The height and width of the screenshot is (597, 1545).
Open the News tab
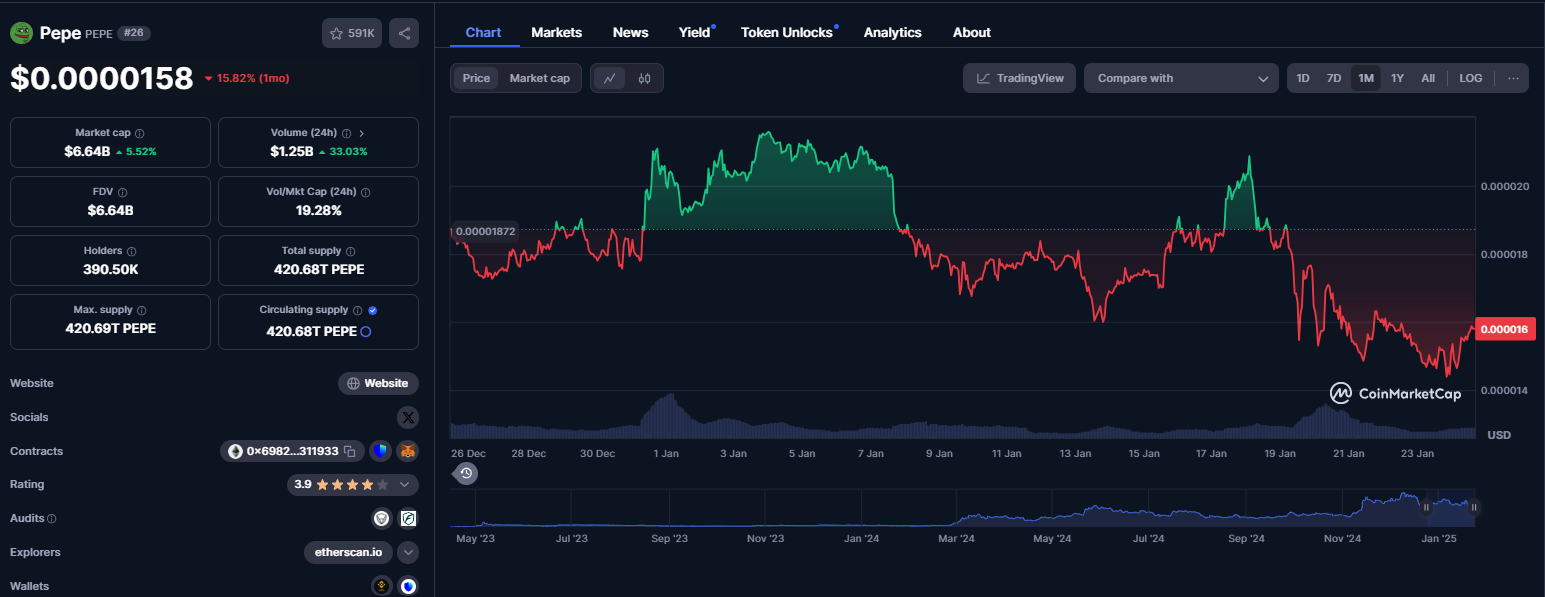(631, 32)
